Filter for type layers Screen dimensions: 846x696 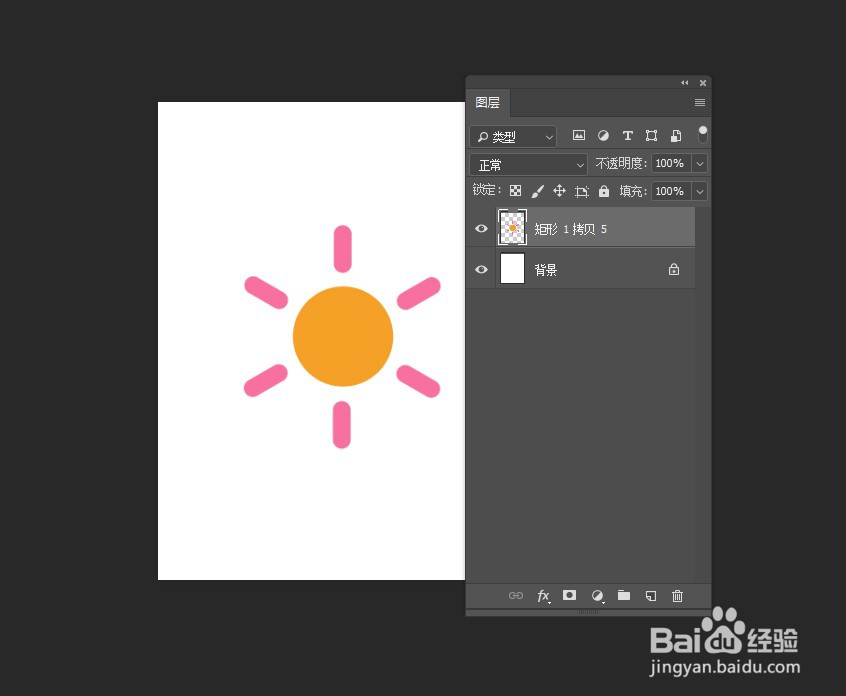[627, 135]
